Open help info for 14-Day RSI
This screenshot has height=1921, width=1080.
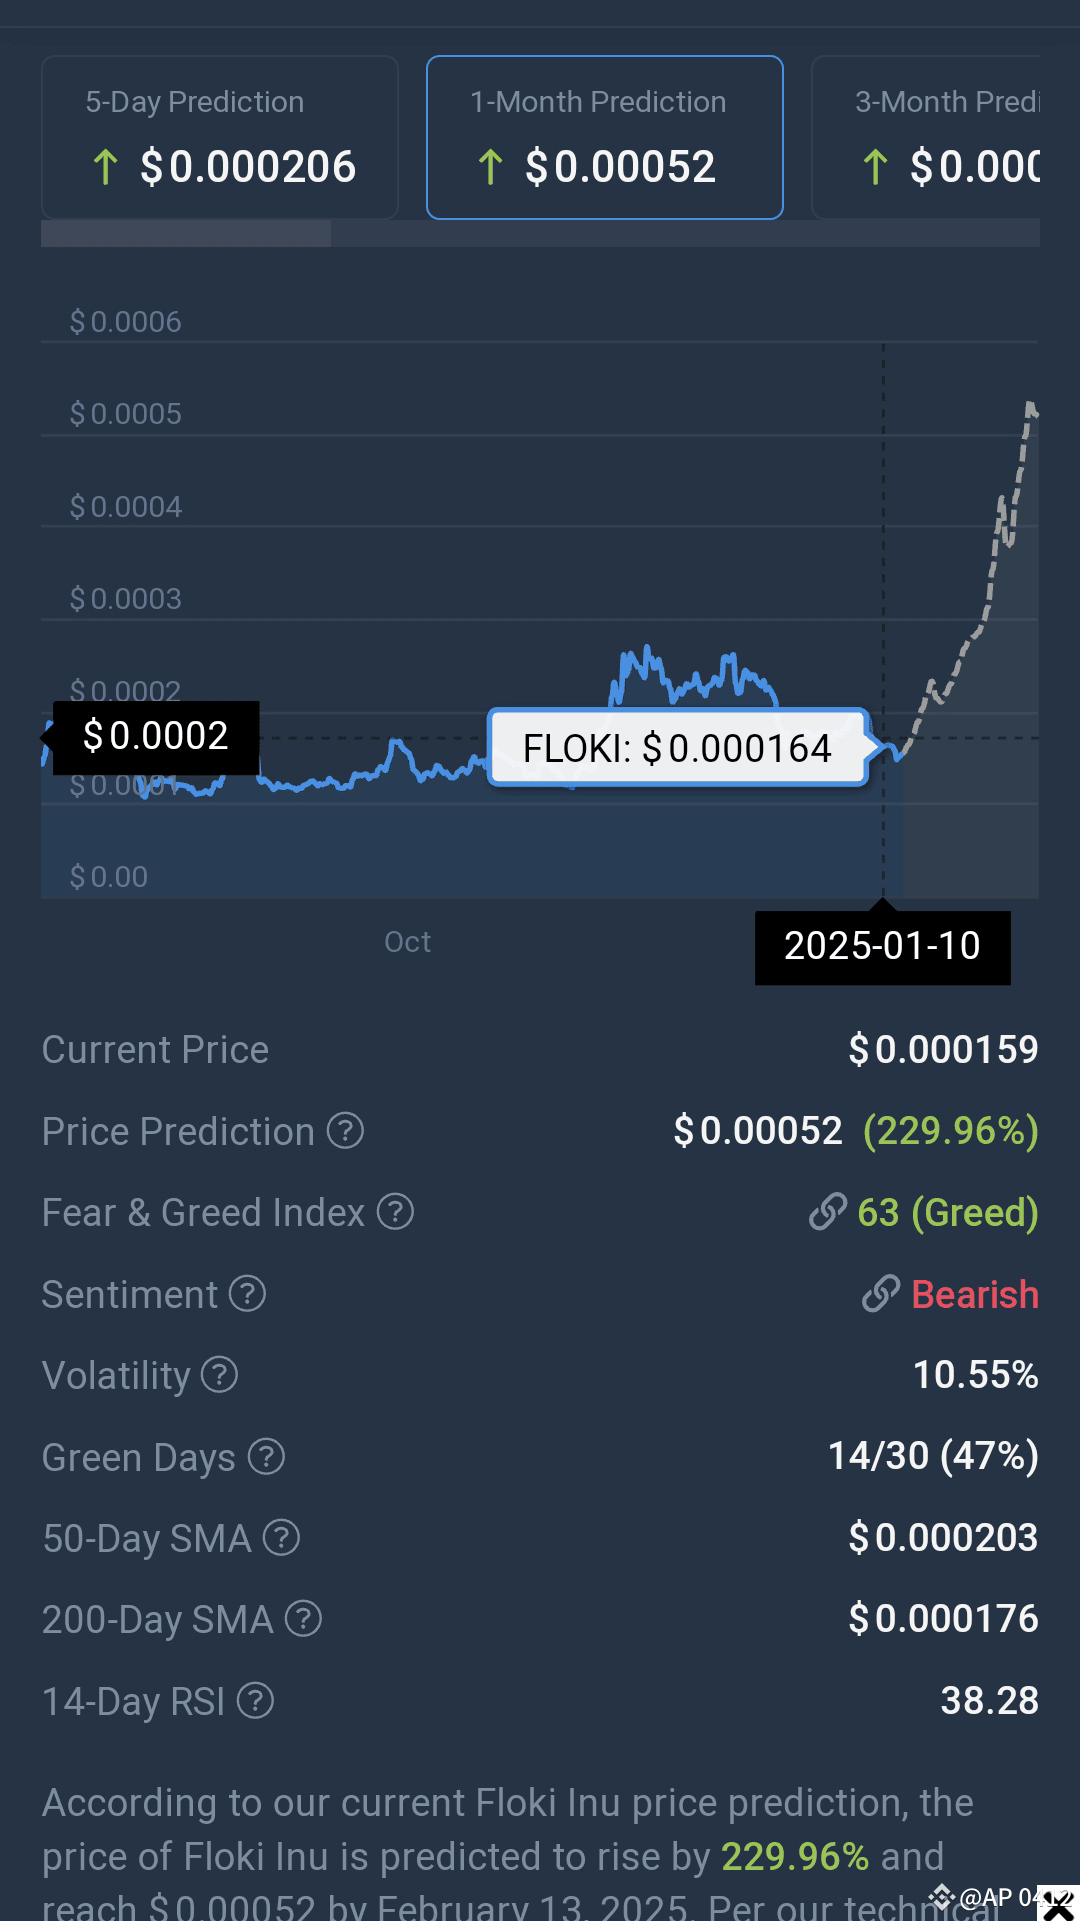point(253,1701)
